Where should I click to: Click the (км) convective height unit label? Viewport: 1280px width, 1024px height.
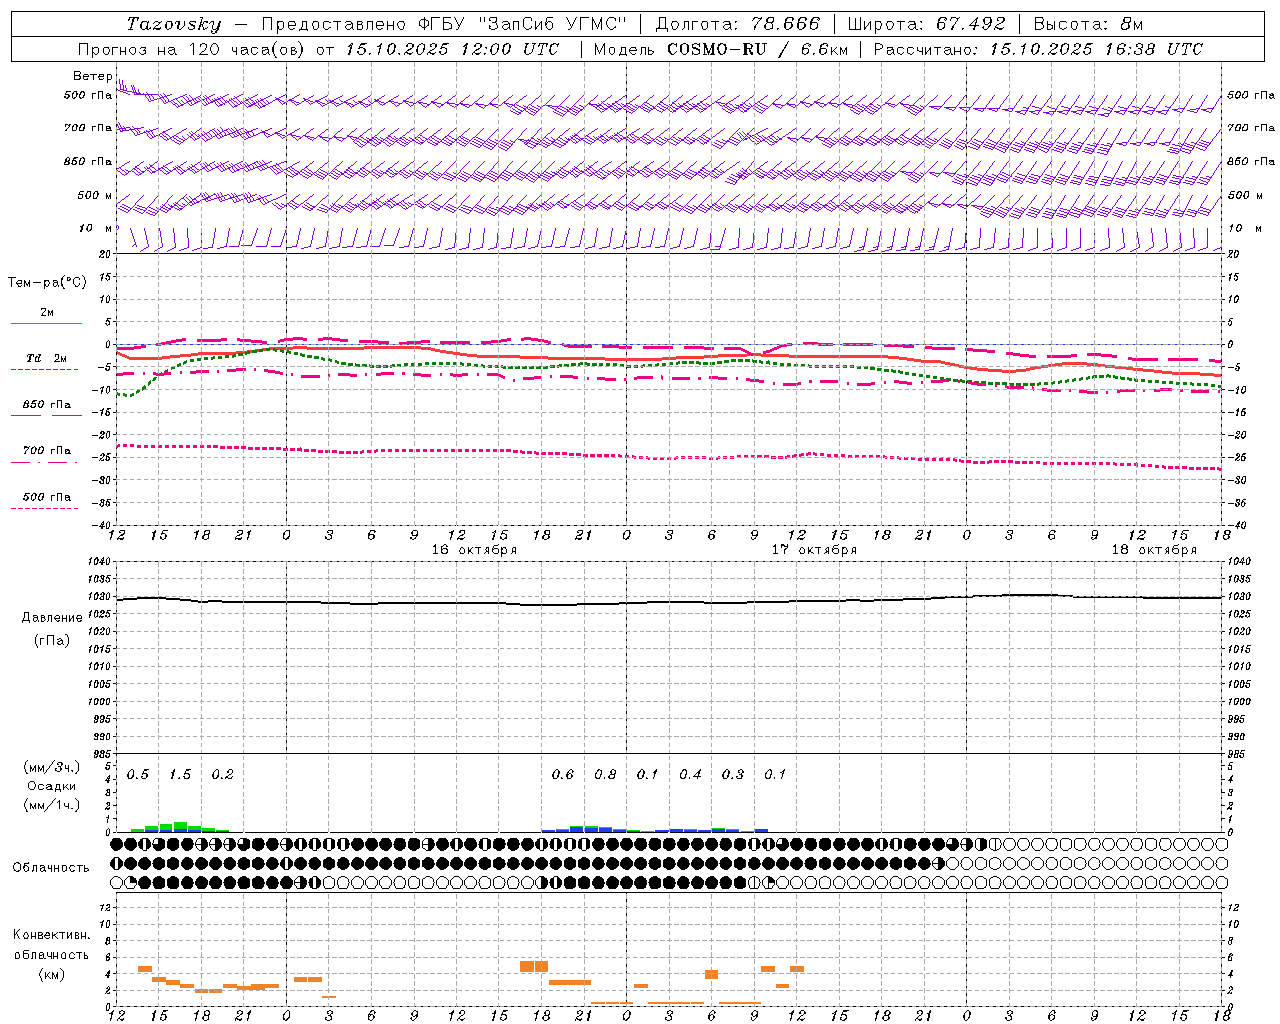[x=51, y=974]
